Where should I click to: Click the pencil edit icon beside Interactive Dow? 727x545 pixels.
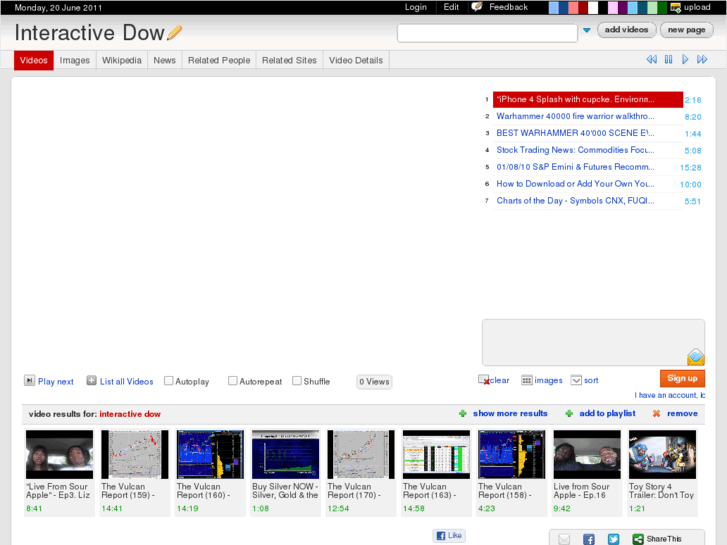pos(174,32)
